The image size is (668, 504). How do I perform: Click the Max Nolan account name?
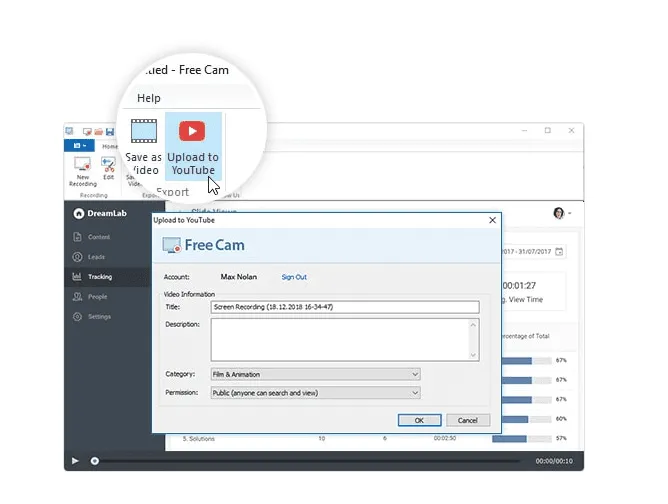[239, 277]
